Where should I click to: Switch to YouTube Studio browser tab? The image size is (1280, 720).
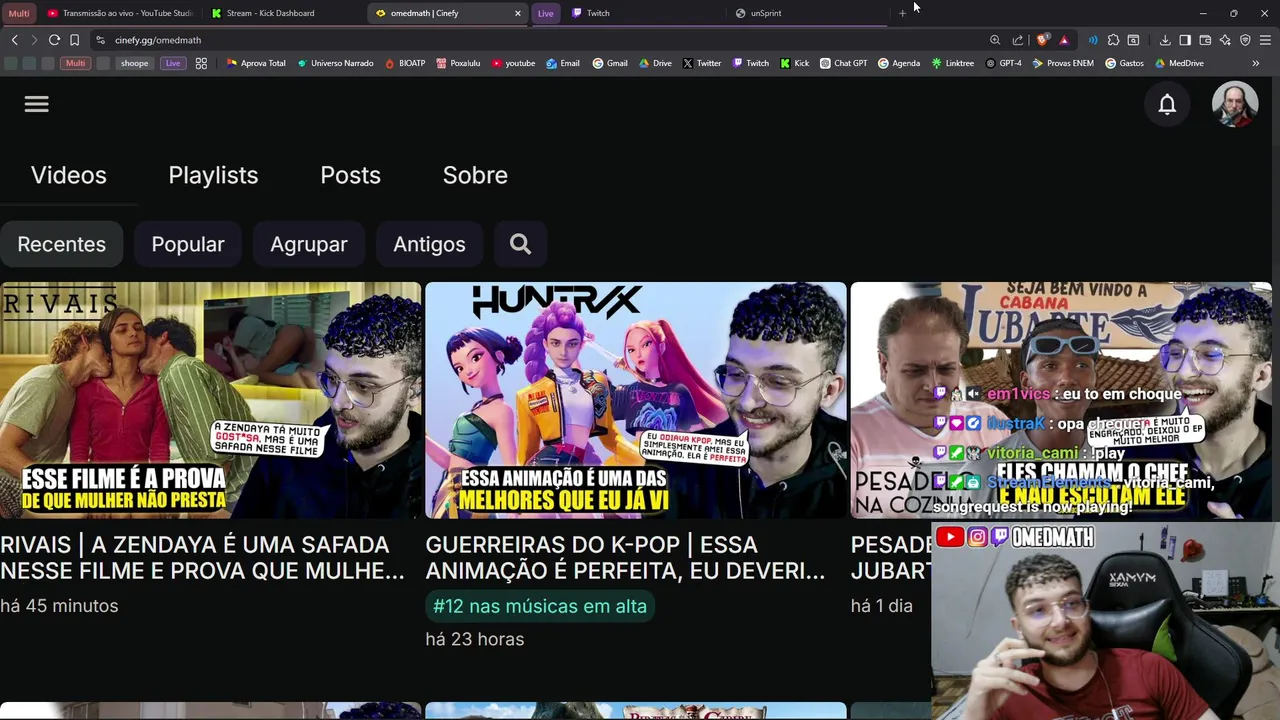[120, 13]
